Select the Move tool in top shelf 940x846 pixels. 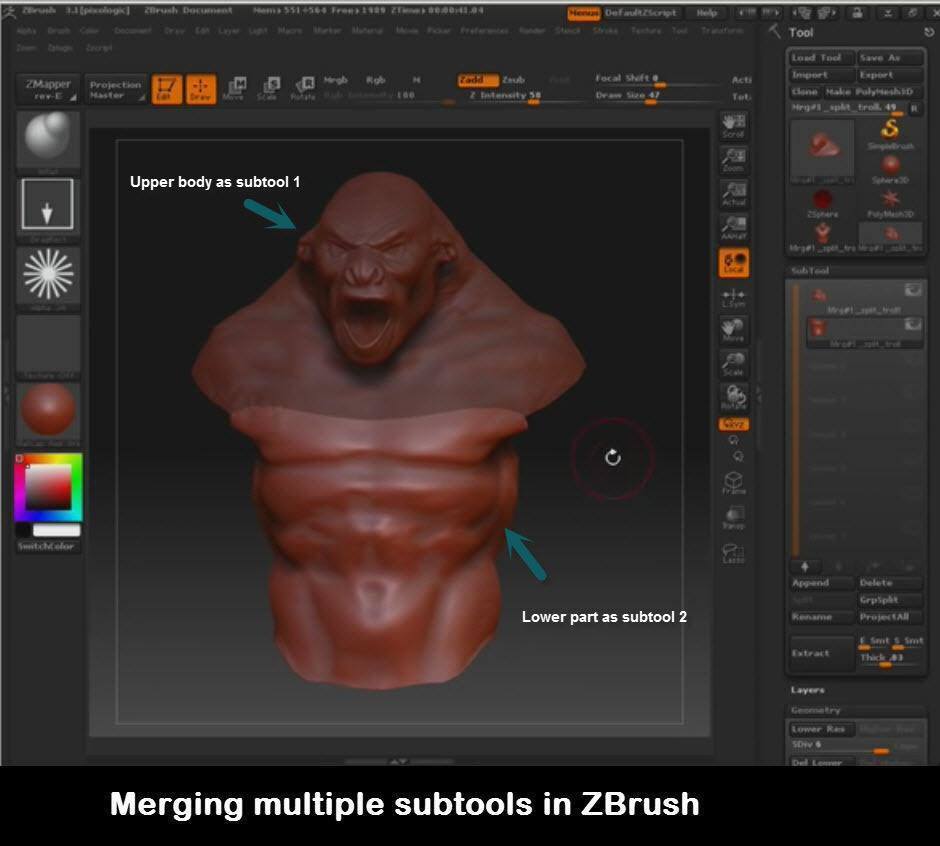coord(234,89)
